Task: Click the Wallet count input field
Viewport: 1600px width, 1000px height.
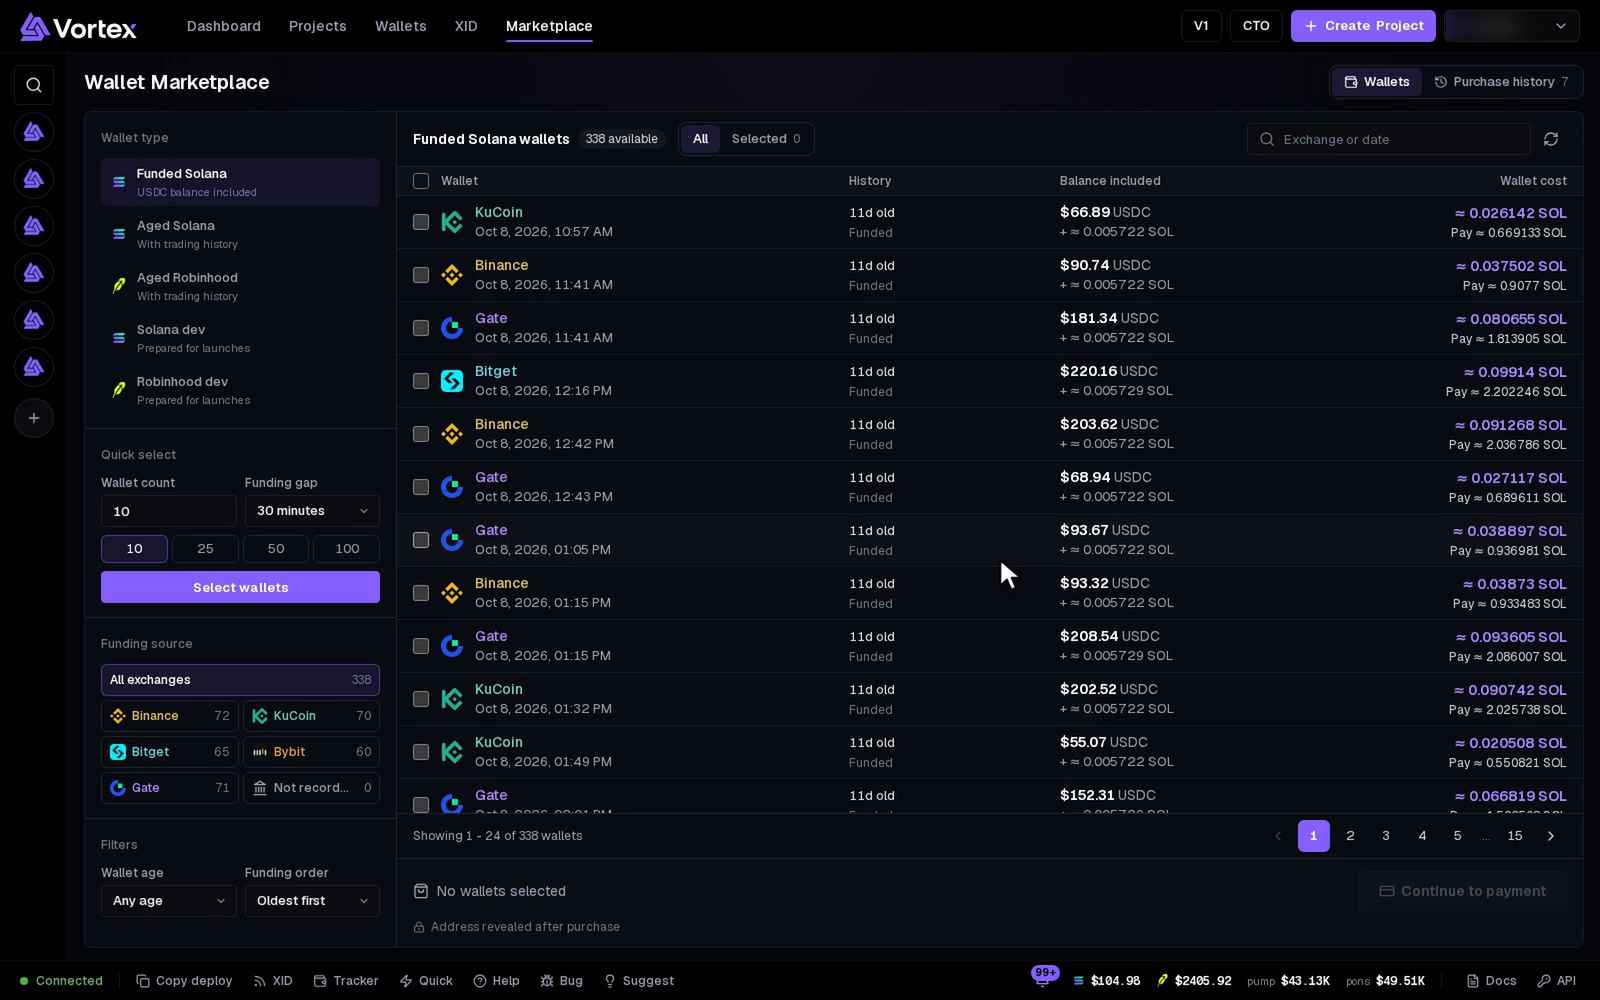Action: [x=168, y=511]
